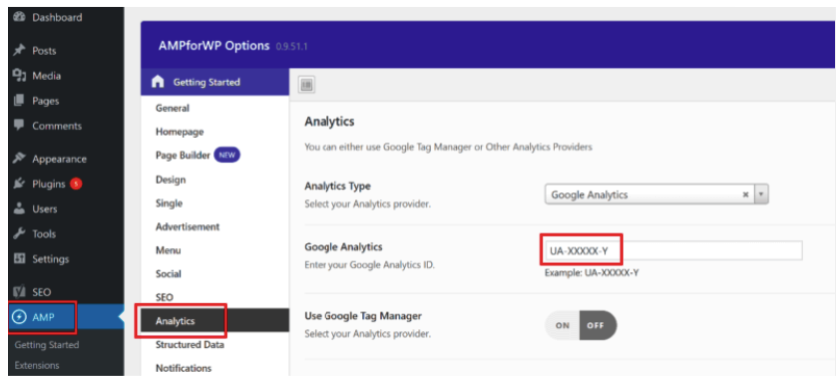Screen dimensions: 836x381
Task: Go to Getting Started under AMP menu
Action: 47,345
